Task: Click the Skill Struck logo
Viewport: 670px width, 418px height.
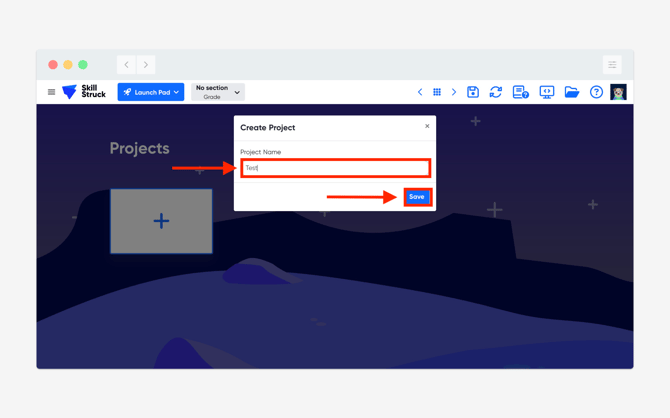Action: (x=84, y=92)
